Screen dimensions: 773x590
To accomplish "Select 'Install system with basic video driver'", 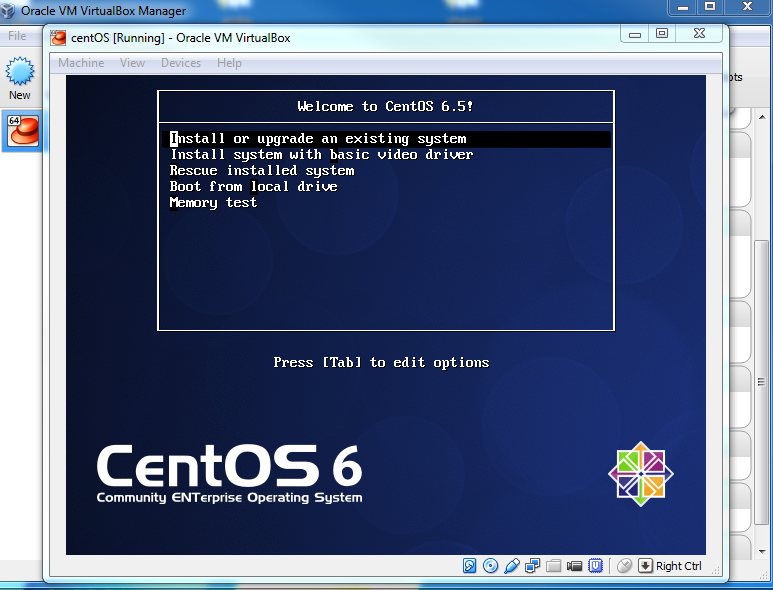I will click(321, 154).
